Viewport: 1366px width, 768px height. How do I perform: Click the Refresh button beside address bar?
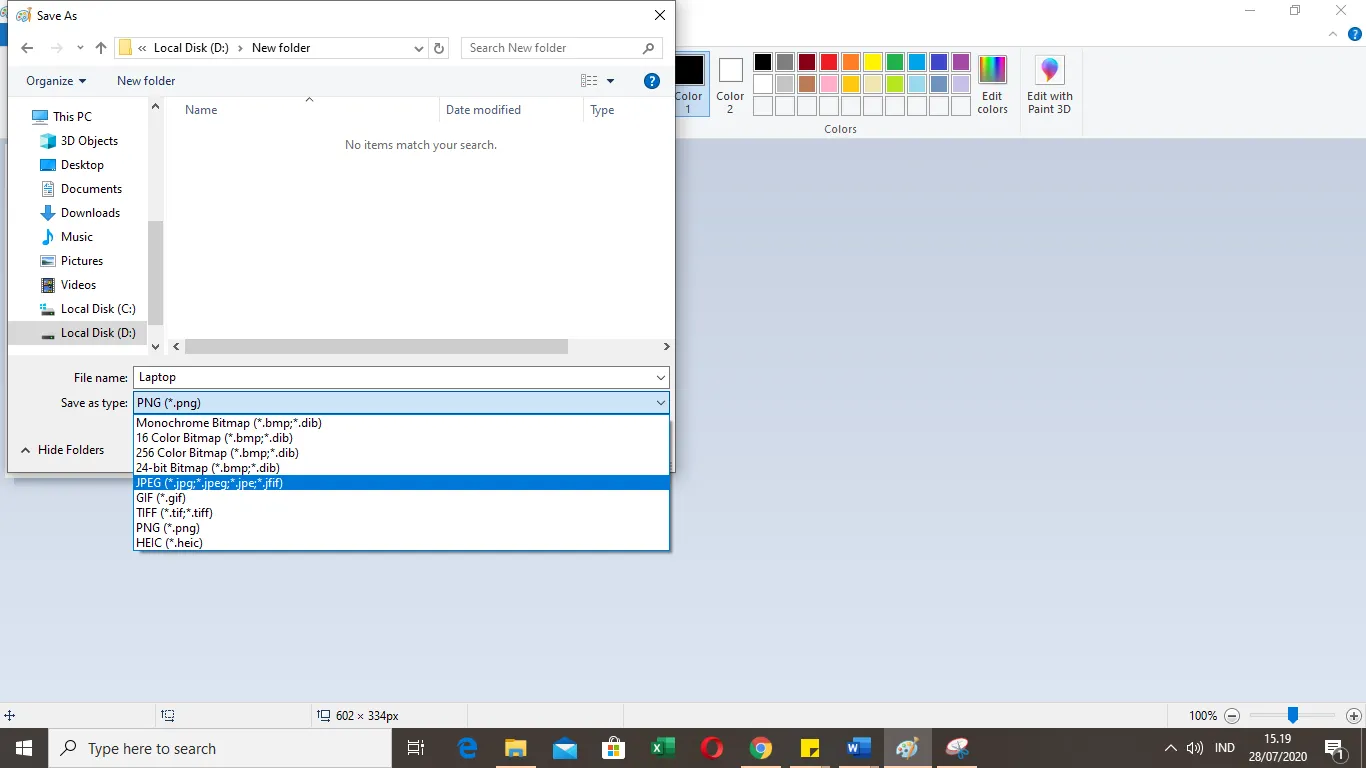point(439,48)
